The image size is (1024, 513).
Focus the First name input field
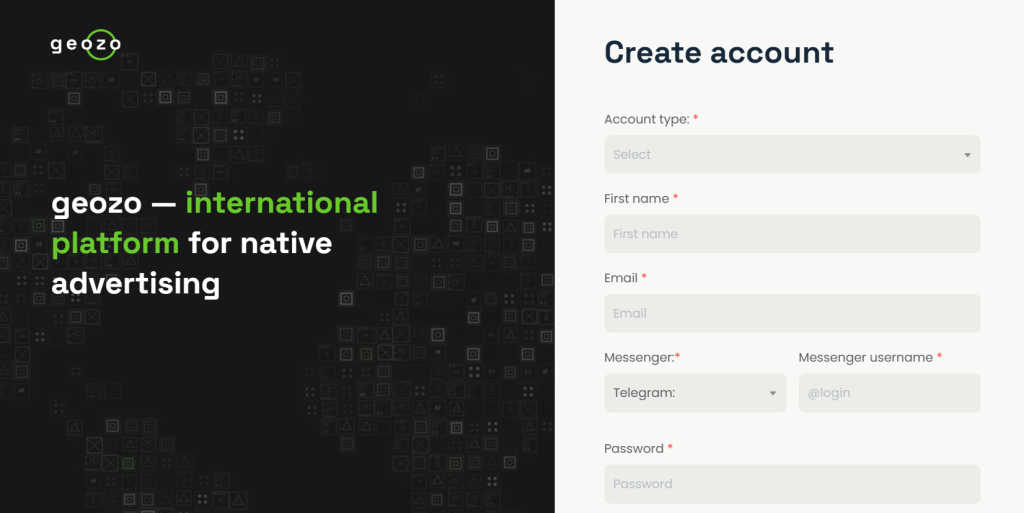pos(792,234)
